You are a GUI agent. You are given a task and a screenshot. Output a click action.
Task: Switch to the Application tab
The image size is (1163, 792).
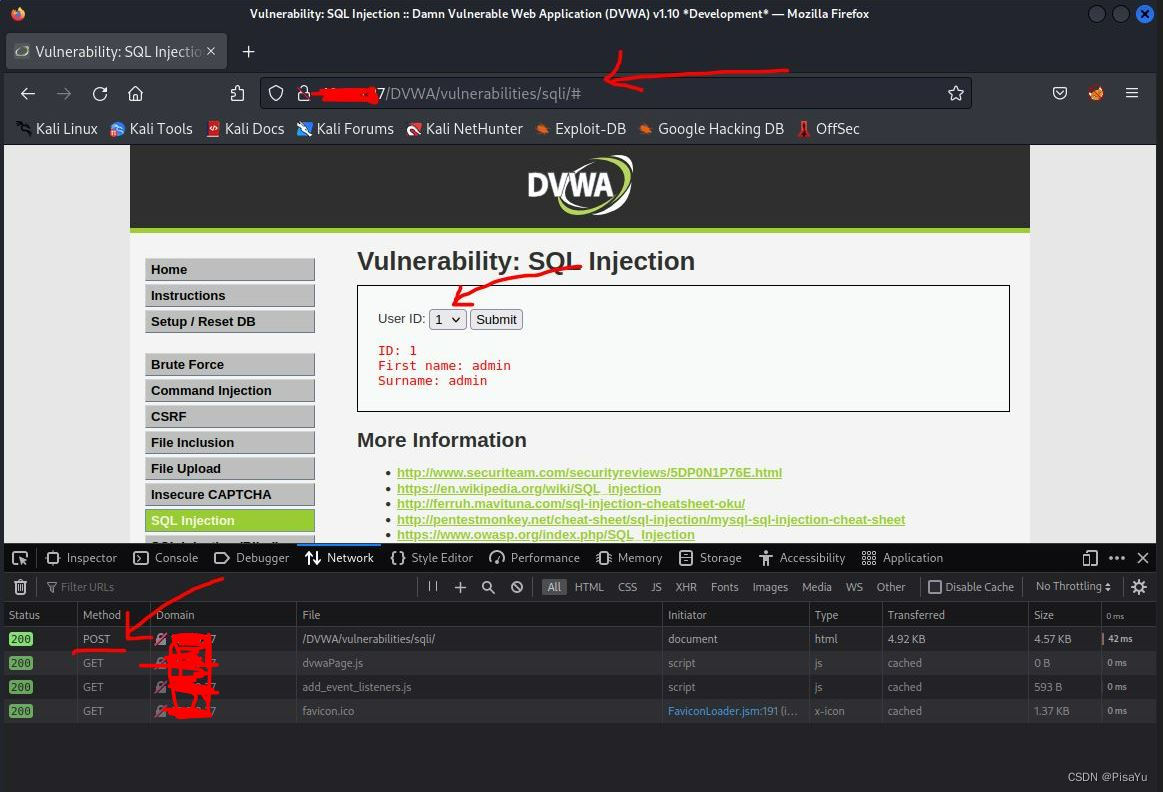tap(902, 558)
